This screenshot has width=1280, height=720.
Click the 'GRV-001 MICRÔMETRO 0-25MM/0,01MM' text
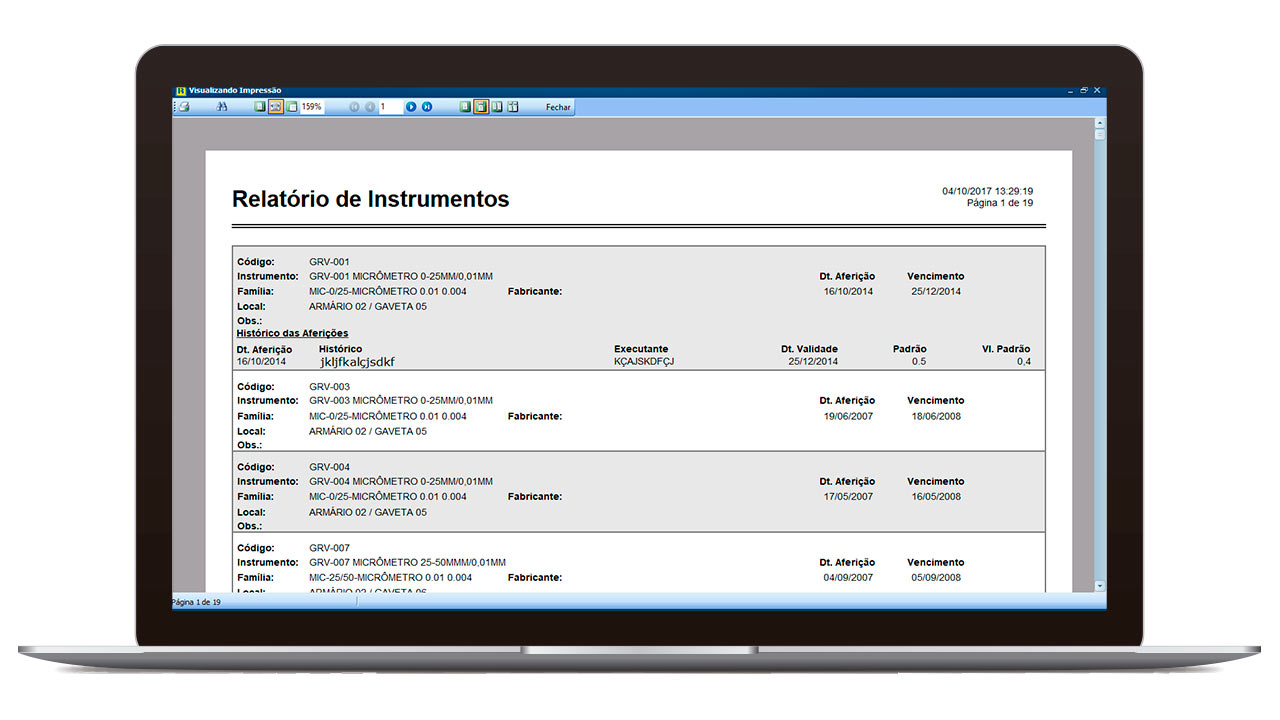[x=401, y=276]
